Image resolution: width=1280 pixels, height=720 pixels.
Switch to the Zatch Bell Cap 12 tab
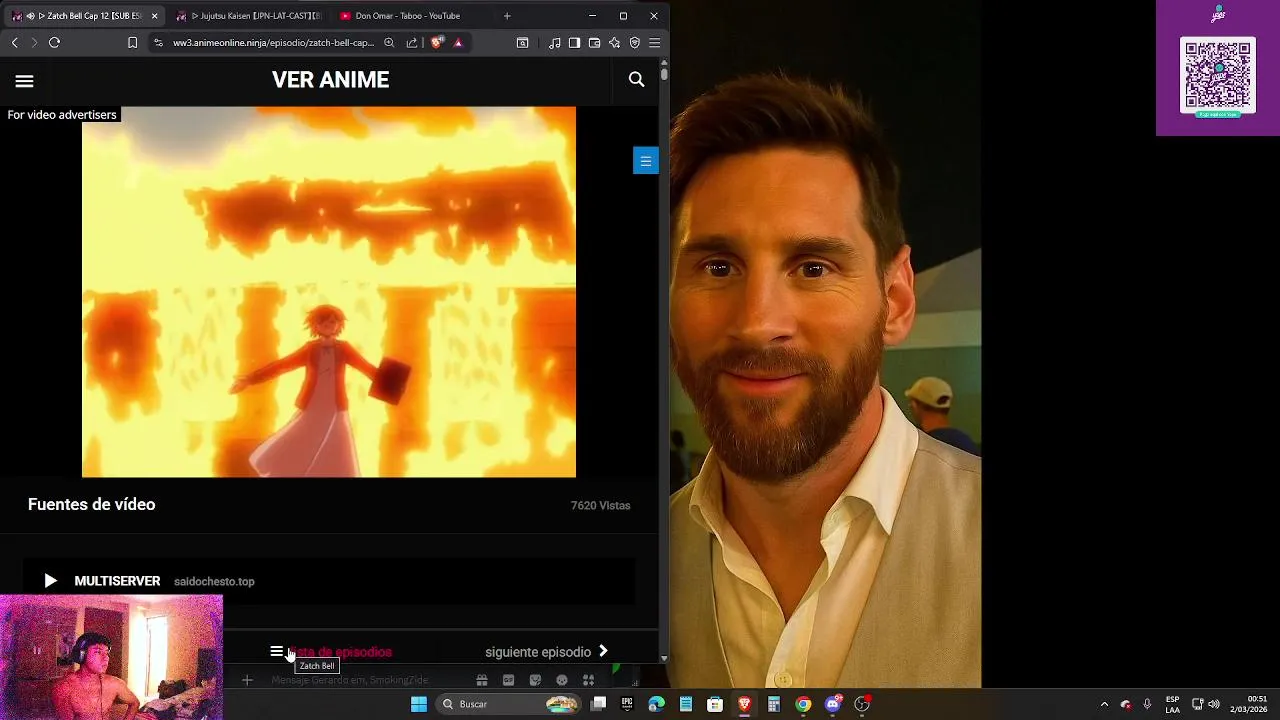click(x=85, y=16)
